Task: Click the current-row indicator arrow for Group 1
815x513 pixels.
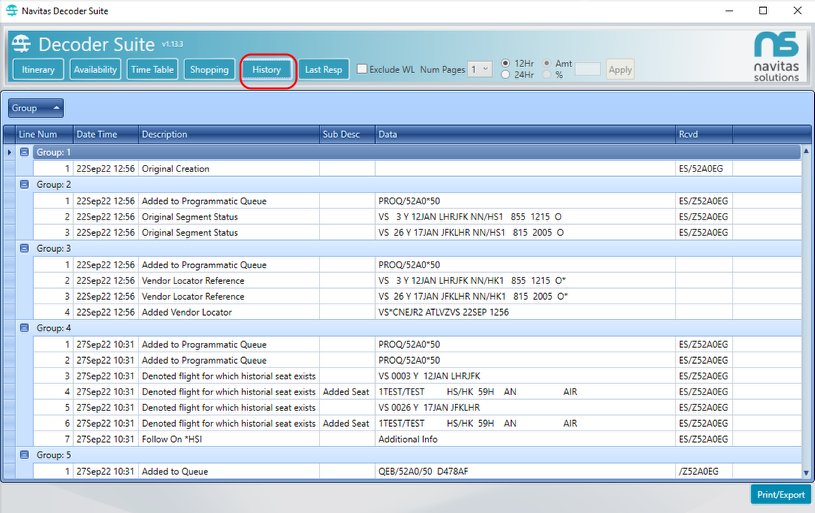Action: pyautogui.click(x=9, y=152)
